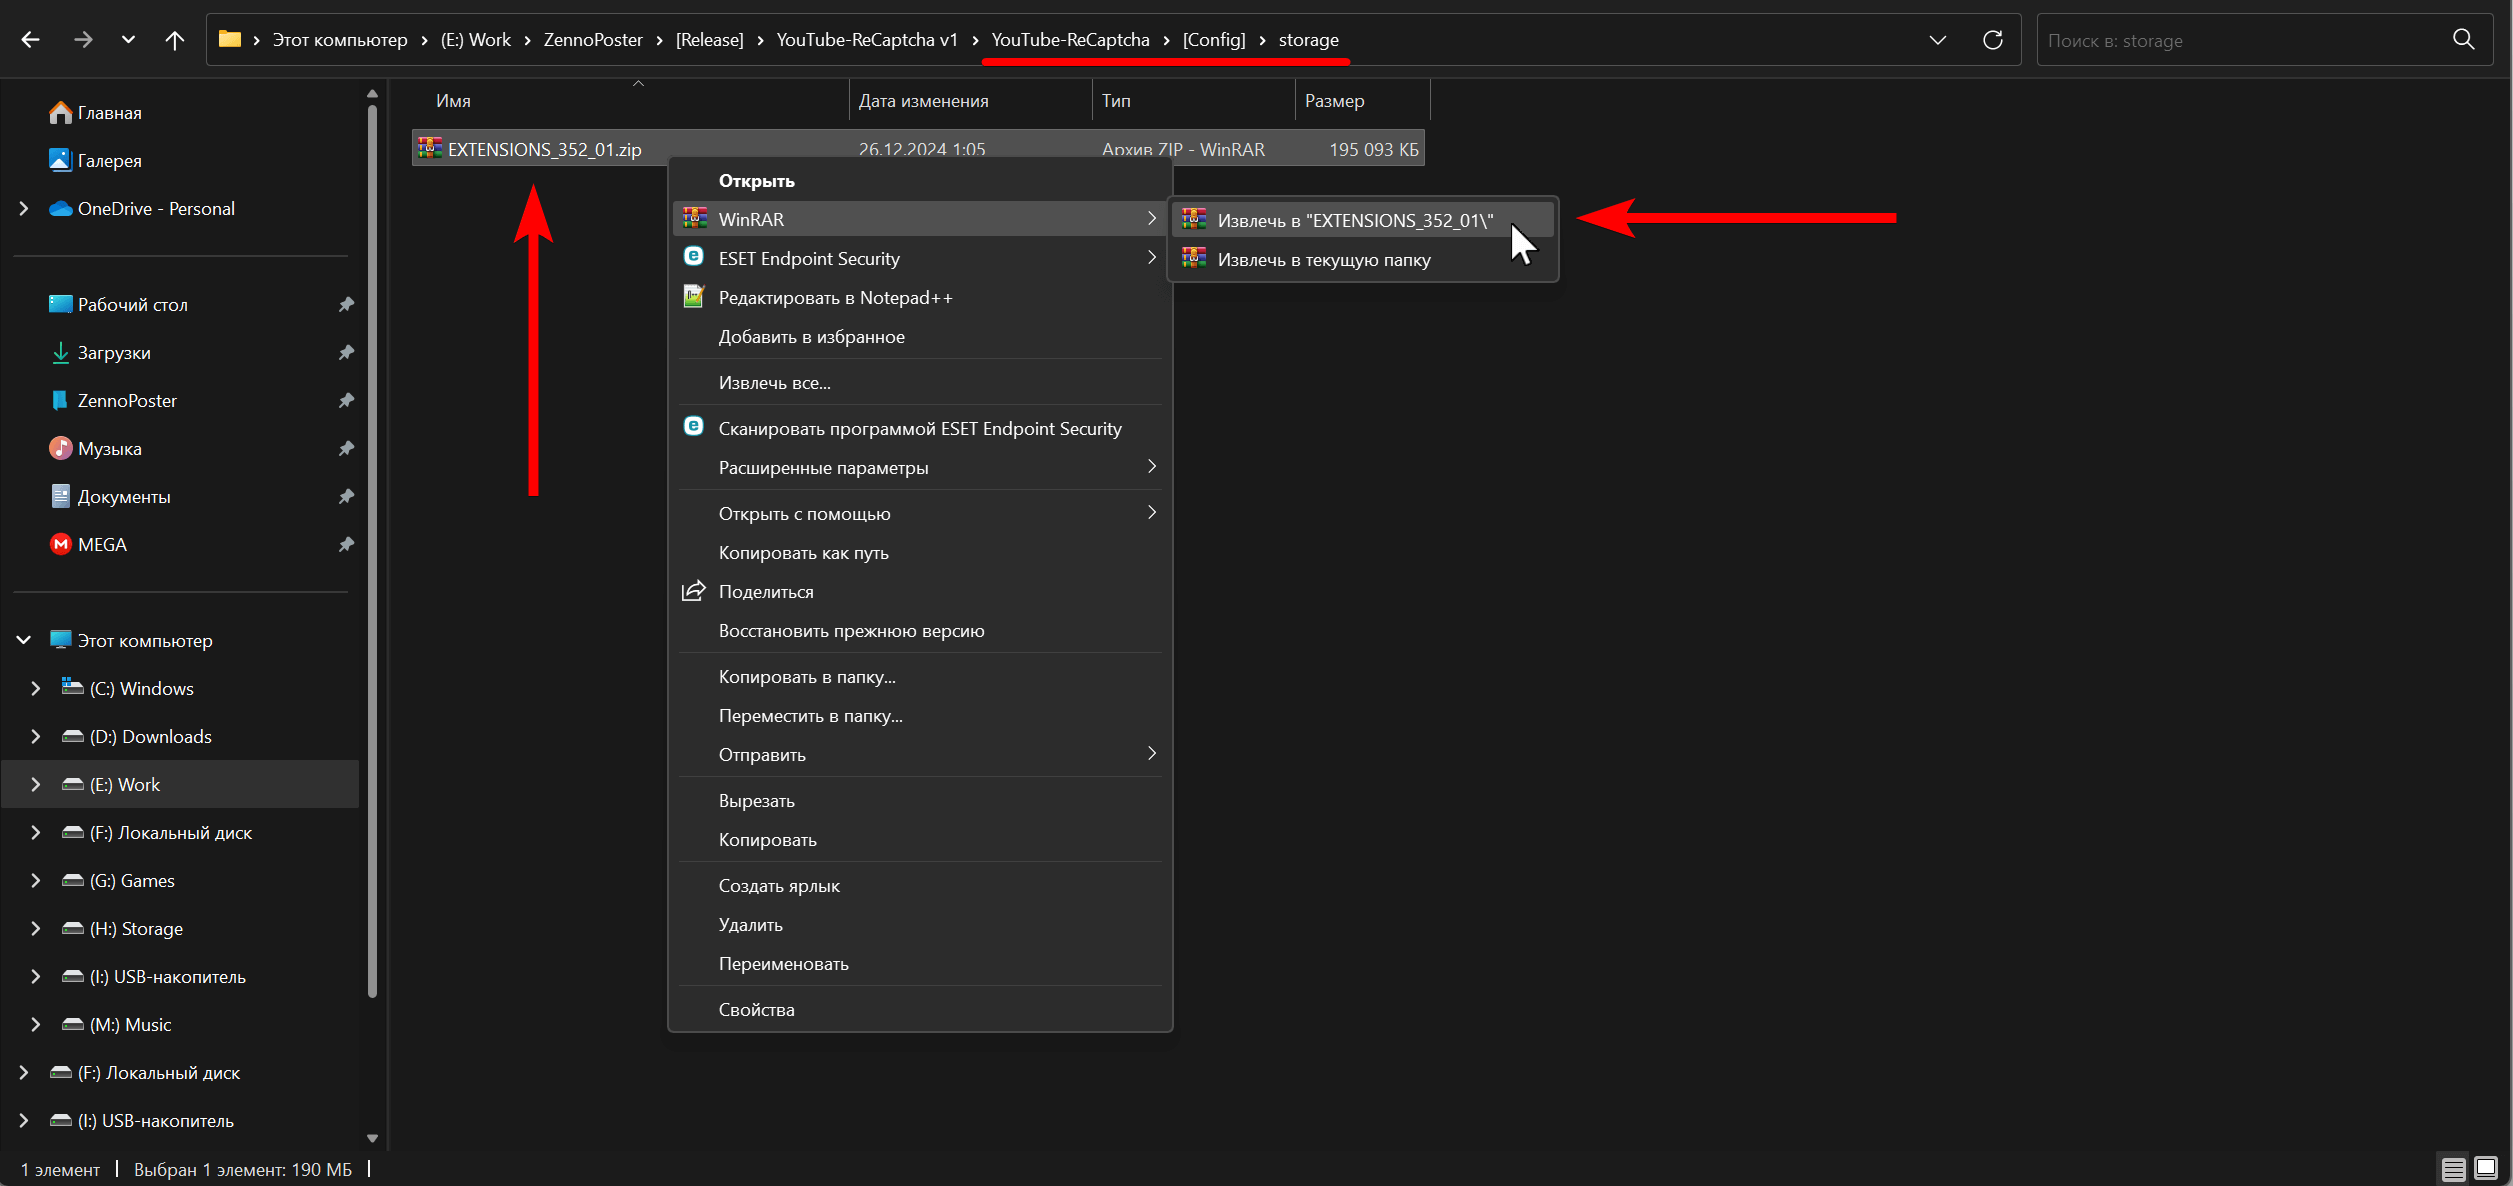The height and width of the screenshot is (1186, 2513).
Task: Click Добавить в избранное
Action: (x=920, y=337)
